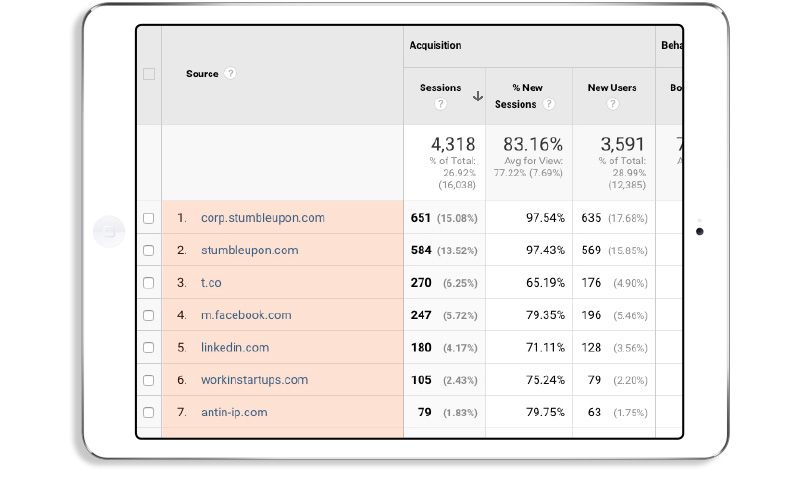
Task: Click the 71.11% new sessions cell
Action: click(545, 347)
